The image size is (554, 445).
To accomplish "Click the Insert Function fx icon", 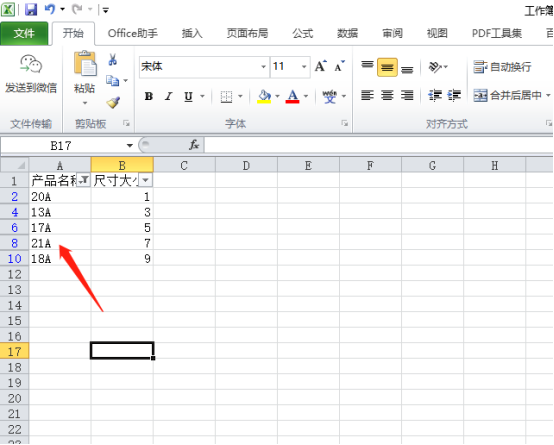I will (x=194, y=145).
